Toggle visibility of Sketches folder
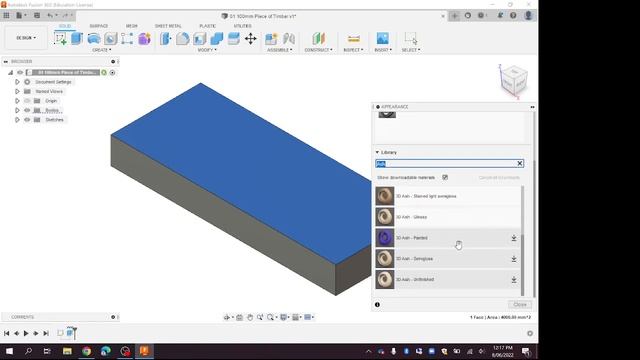Screen dimensions: 640x360 (x=27, y=120)
